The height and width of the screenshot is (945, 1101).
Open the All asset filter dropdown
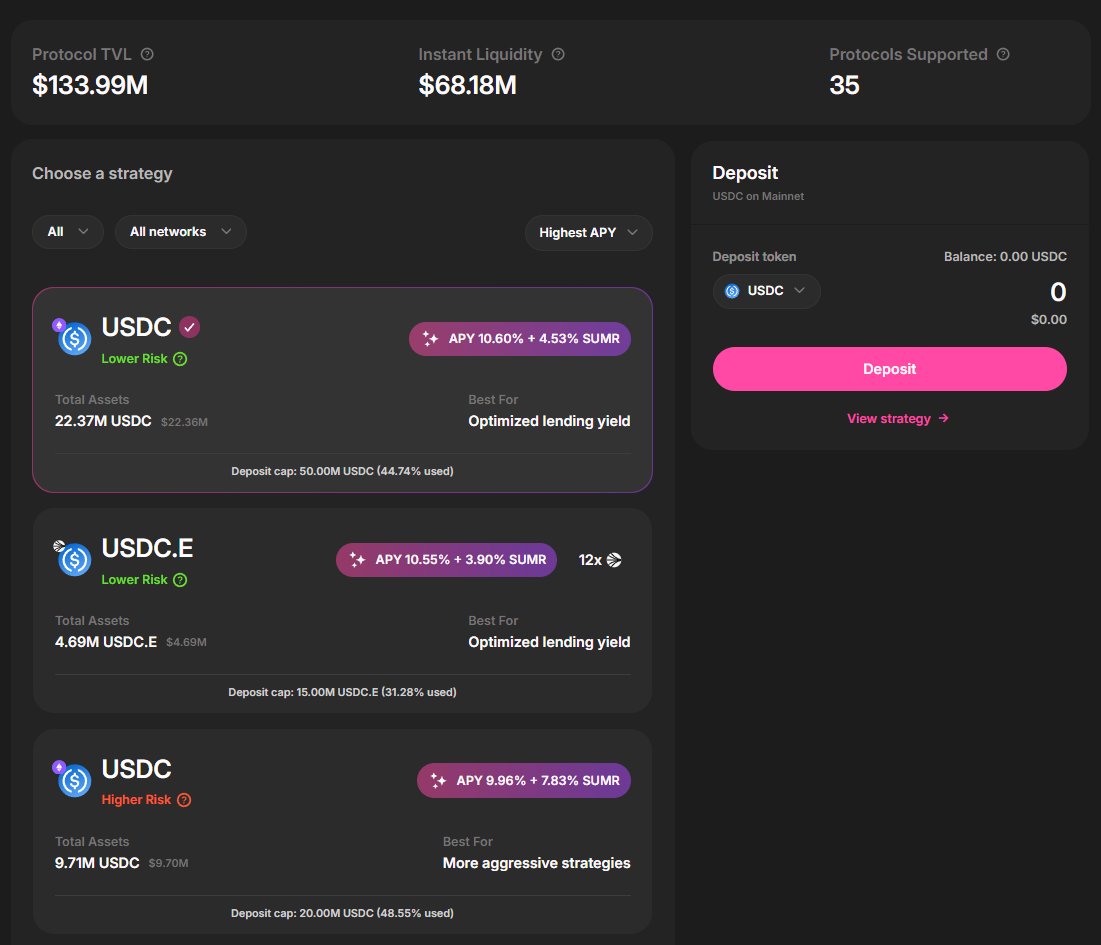click(x=68, y=232)
